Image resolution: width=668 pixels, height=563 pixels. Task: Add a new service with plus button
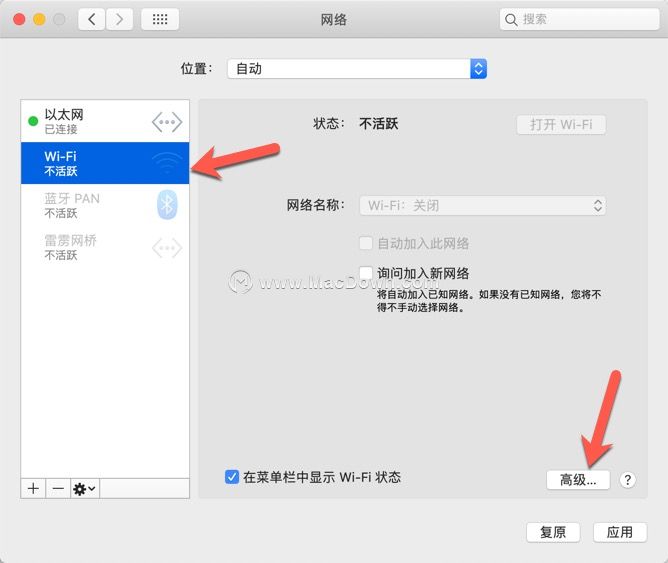click(x=33, y=488)
